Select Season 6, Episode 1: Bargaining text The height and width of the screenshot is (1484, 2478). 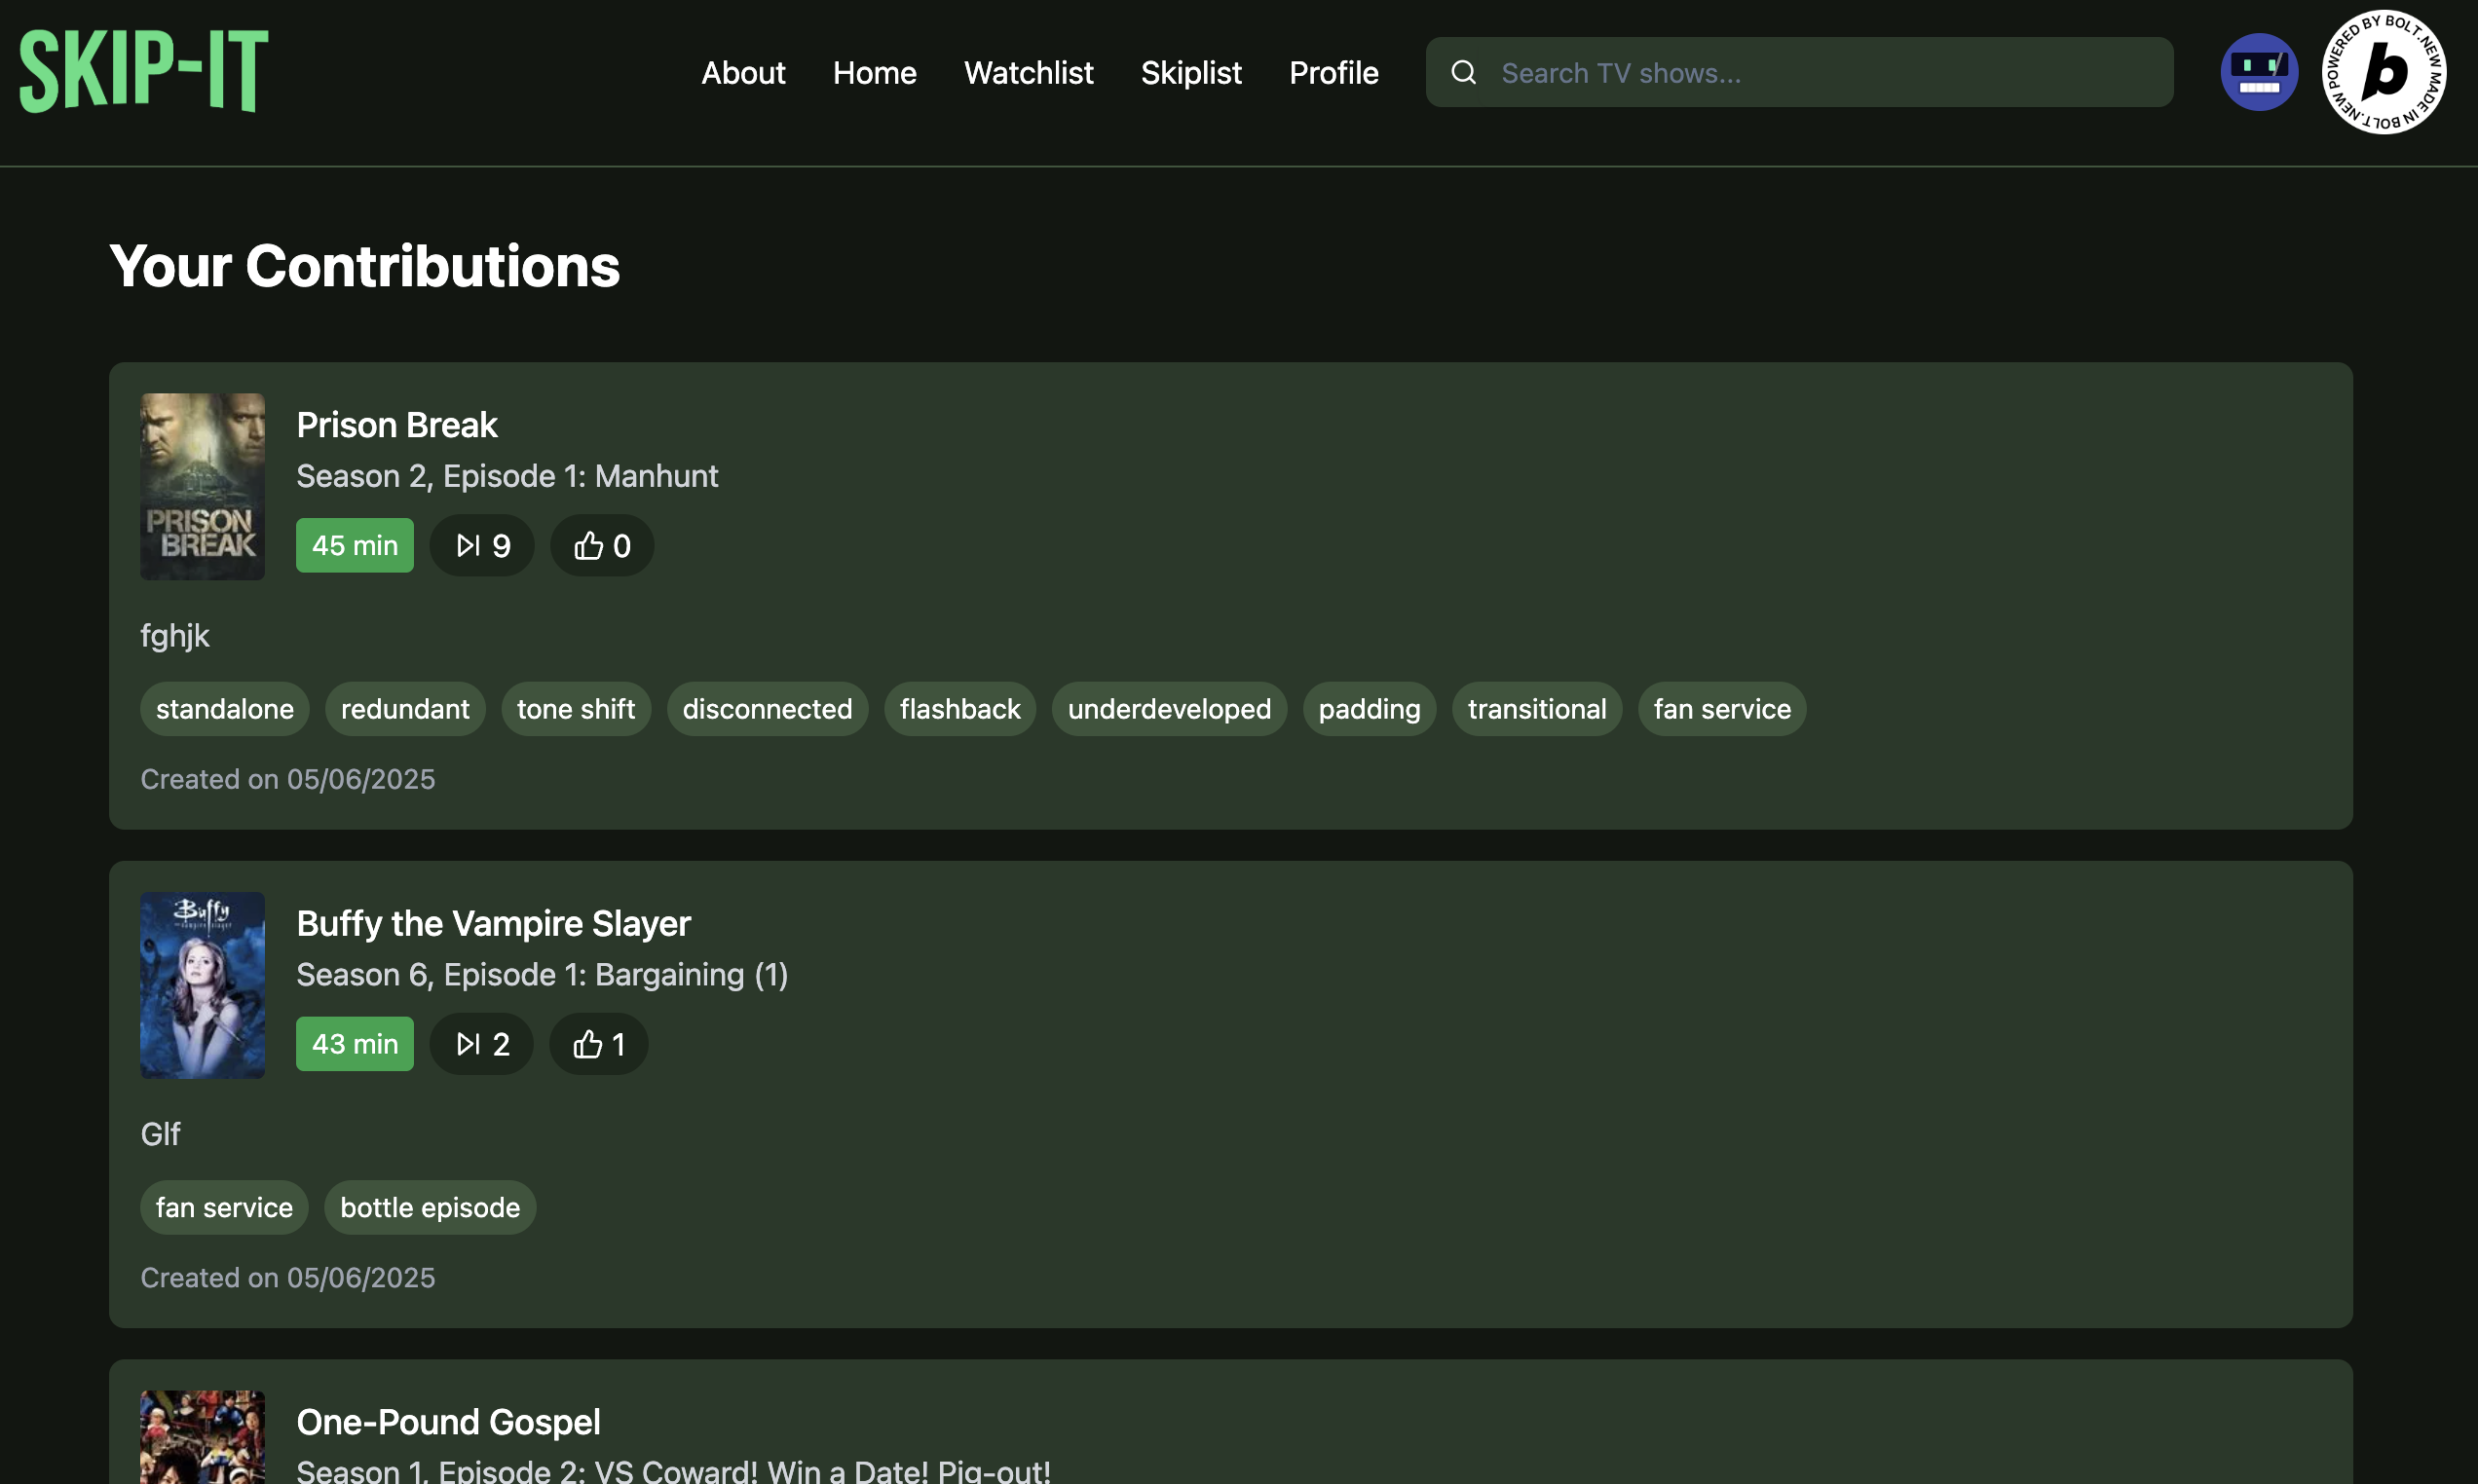click(542, 975)
